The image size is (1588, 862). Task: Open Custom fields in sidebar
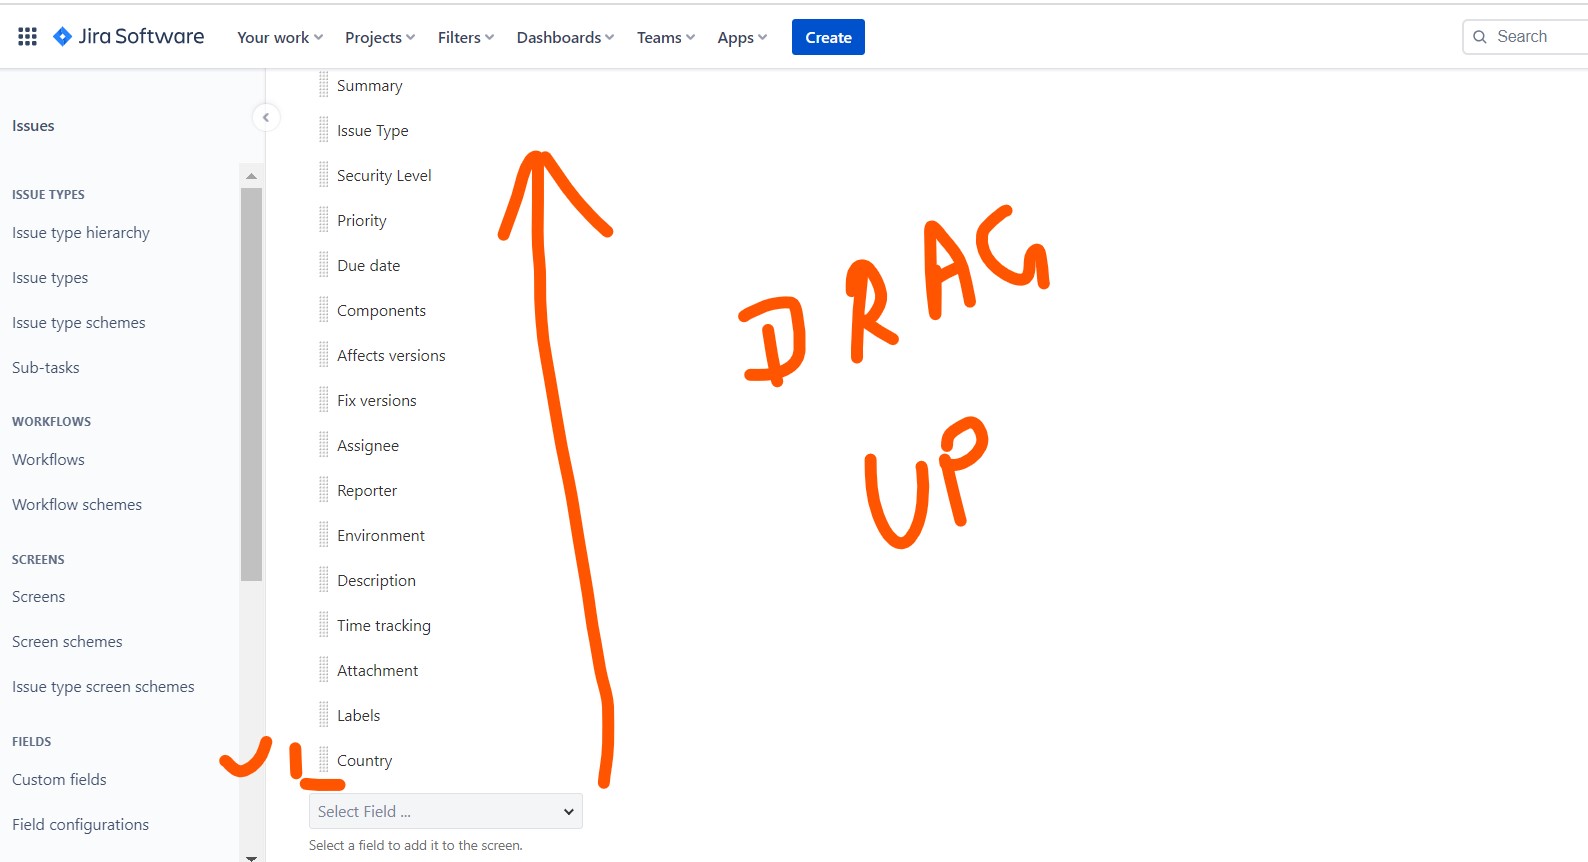pyautogui.click(x=59, y=779)
